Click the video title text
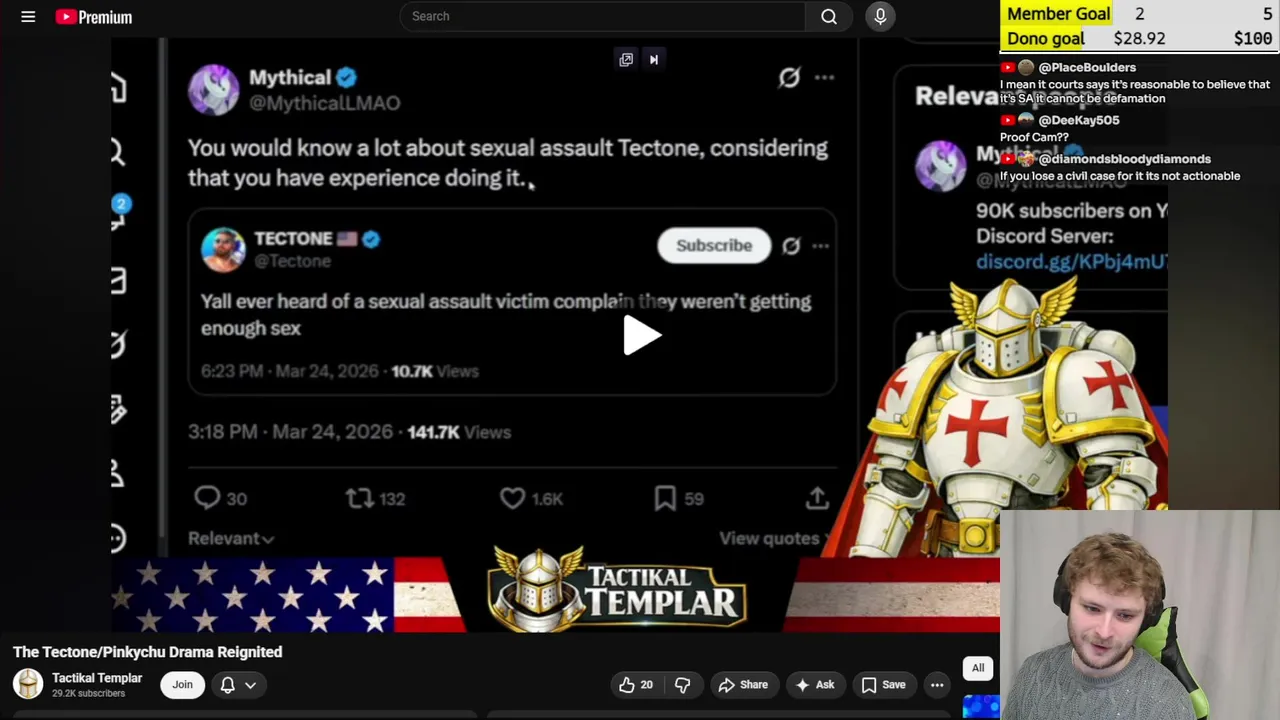The height and width of the screenshot is (720, 1280). tap(148, 652)
